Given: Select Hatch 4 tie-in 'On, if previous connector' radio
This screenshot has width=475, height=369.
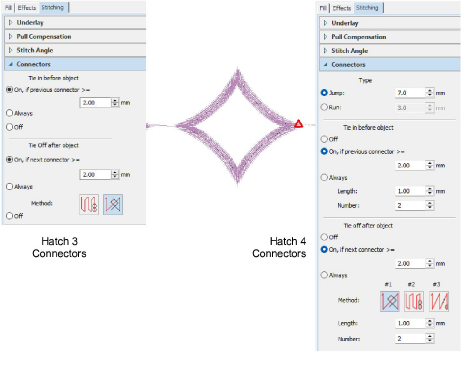Looking at the screenshot, I should tap(324, 151).
